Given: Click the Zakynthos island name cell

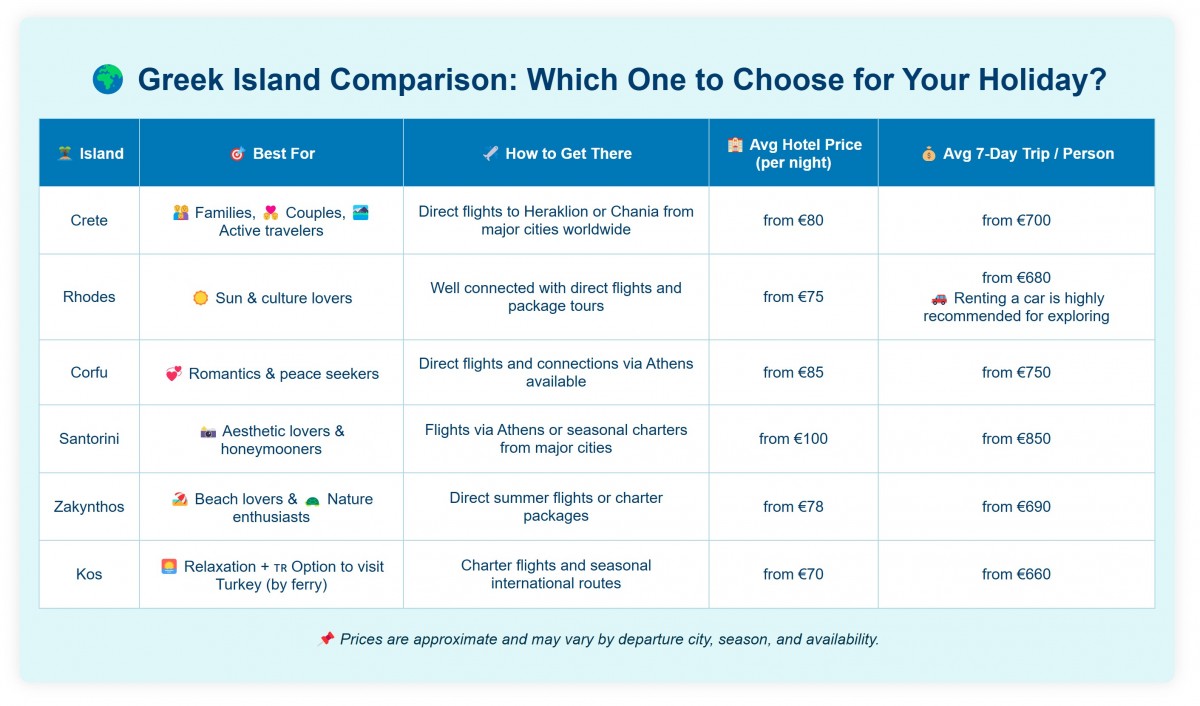Looking at the screenshot, I should point(89,507).
